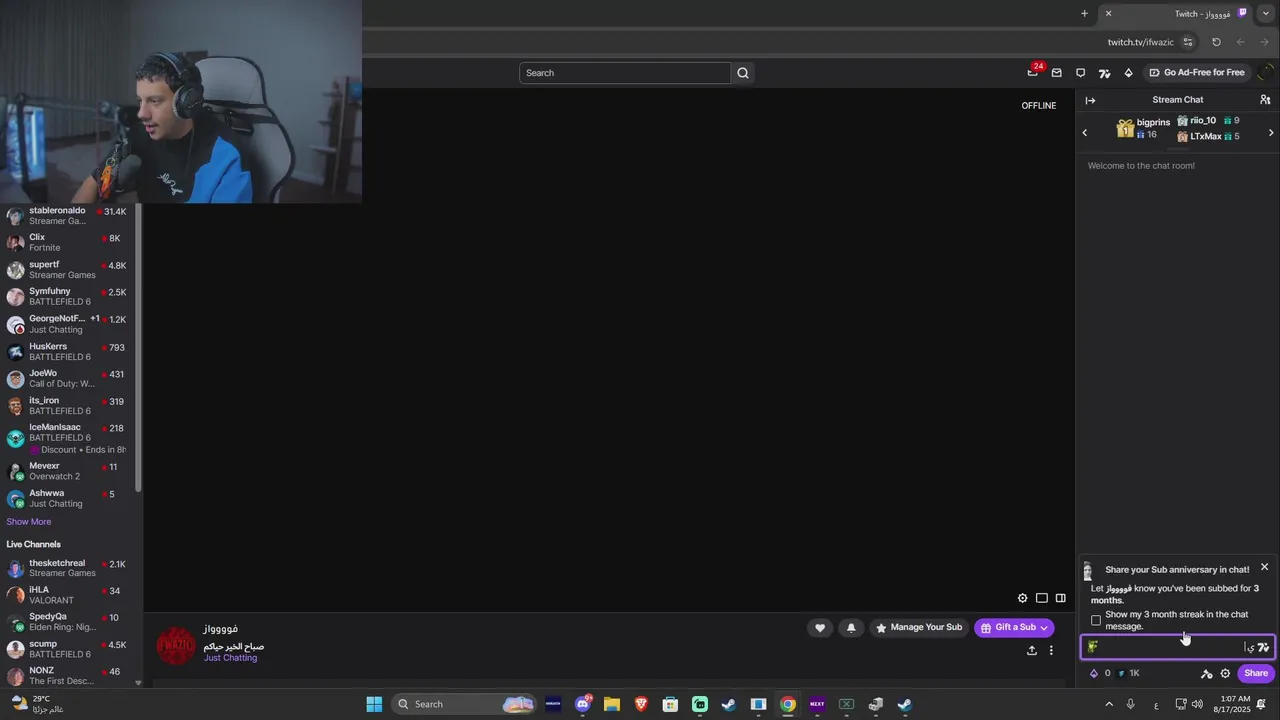The image size is (1280, 720).
Task: Open Brave browser from taskbar
Action: 641,704
